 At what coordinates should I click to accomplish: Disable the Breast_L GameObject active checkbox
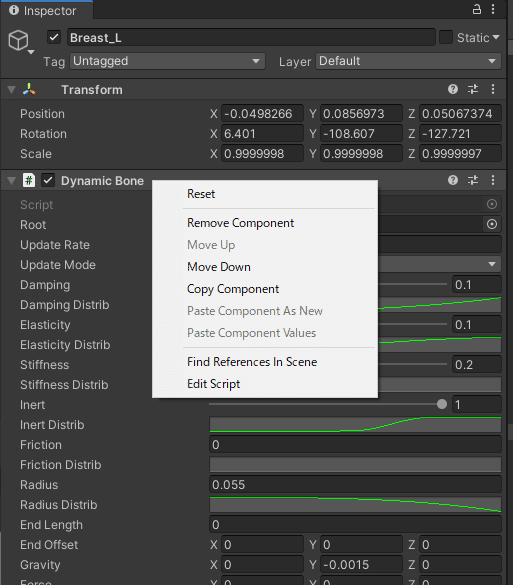coord(54,37)
